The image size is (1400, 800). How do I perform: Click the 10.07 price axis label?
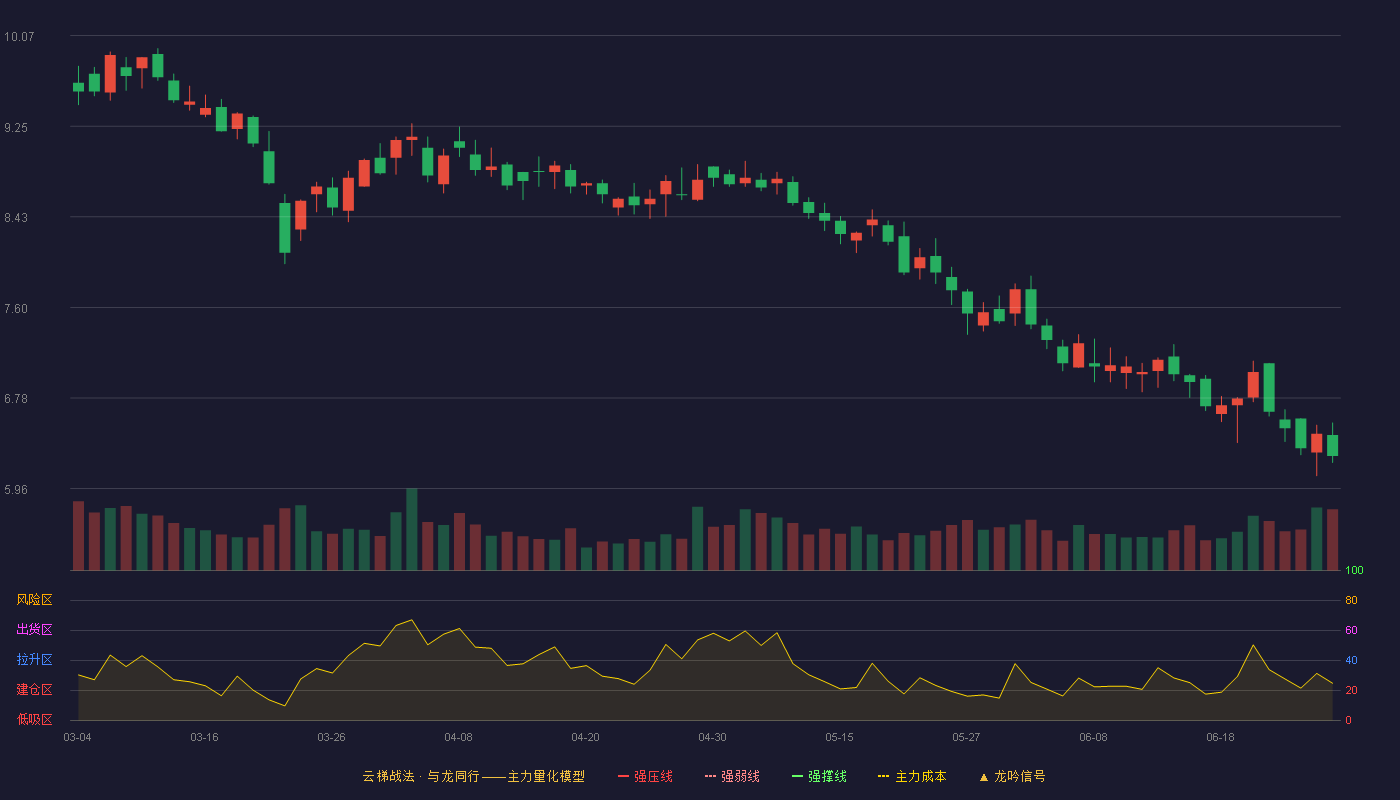coord(19,37)
